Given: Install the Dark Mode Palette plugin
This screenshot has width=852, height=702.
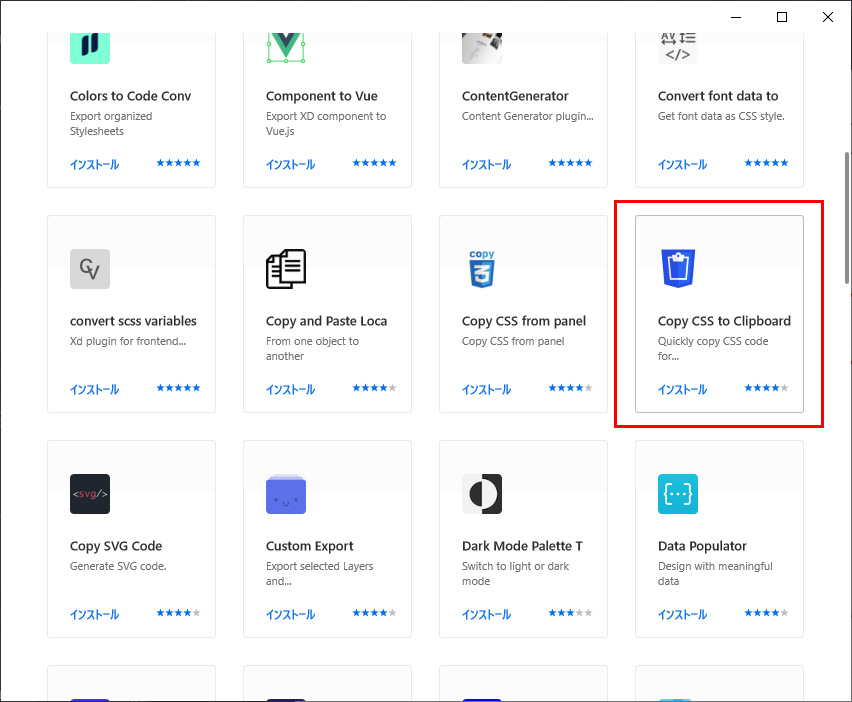Looking at the screenshot, I should [x=486, y=615].
